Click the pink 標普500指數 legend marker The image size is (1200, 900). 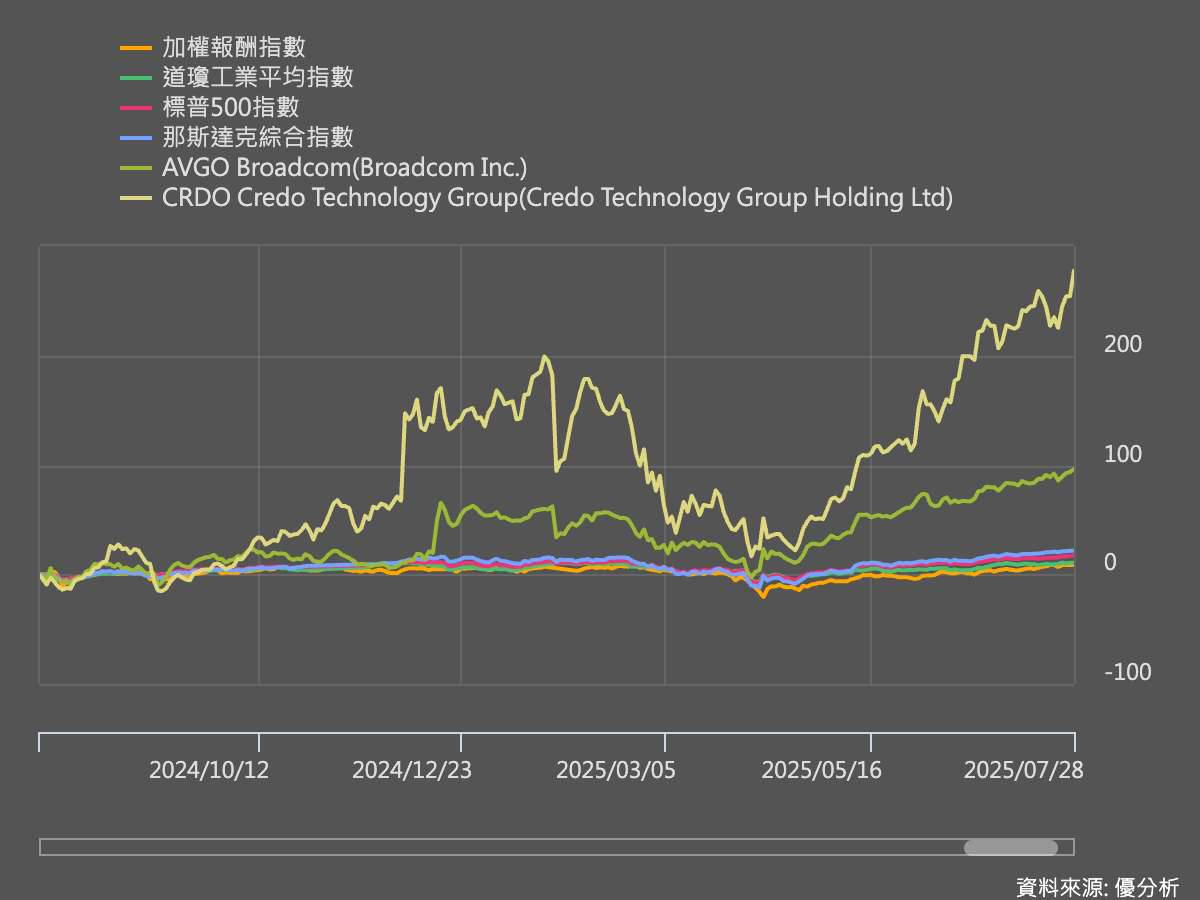tap(136, 108)
